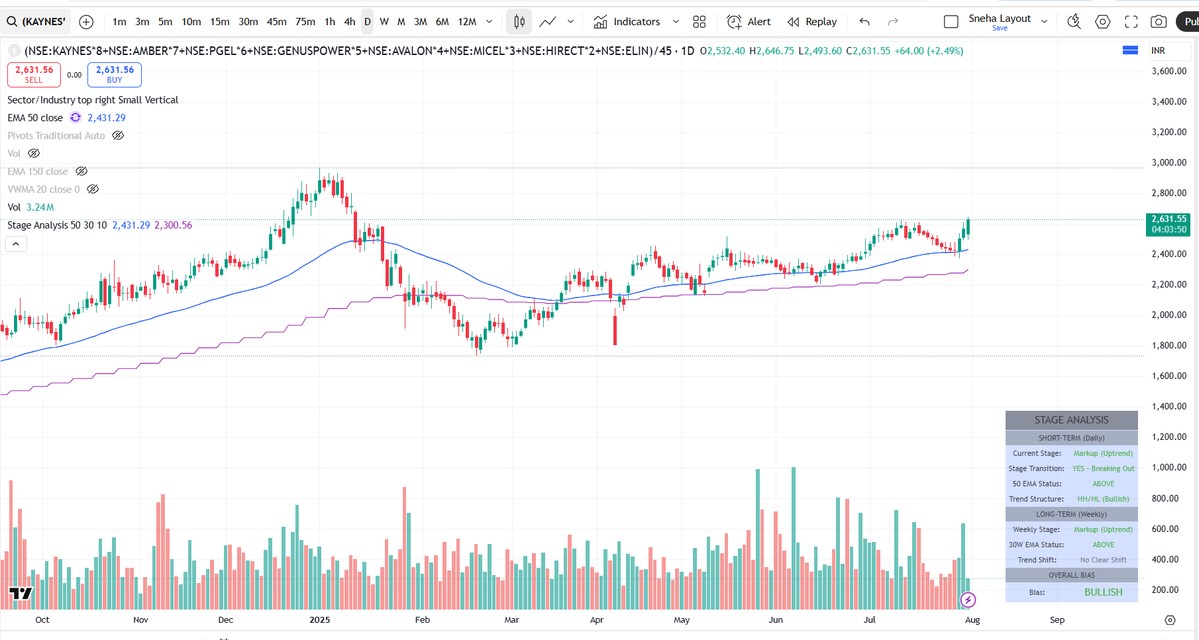
Task: Open chart settings hexagon icon
Action: click(1102, 21)
